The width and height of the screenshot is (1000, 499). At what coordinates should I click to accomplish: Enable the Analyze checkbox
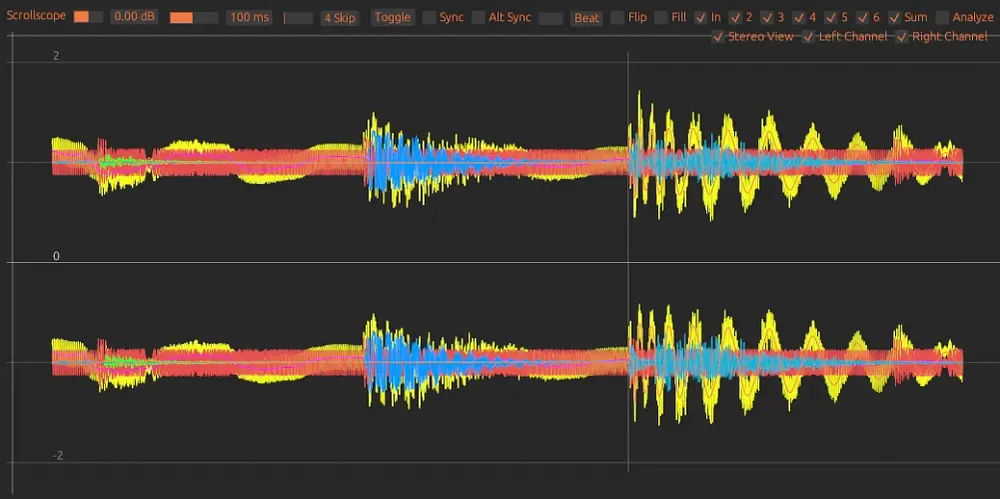(x=943, y=18)
